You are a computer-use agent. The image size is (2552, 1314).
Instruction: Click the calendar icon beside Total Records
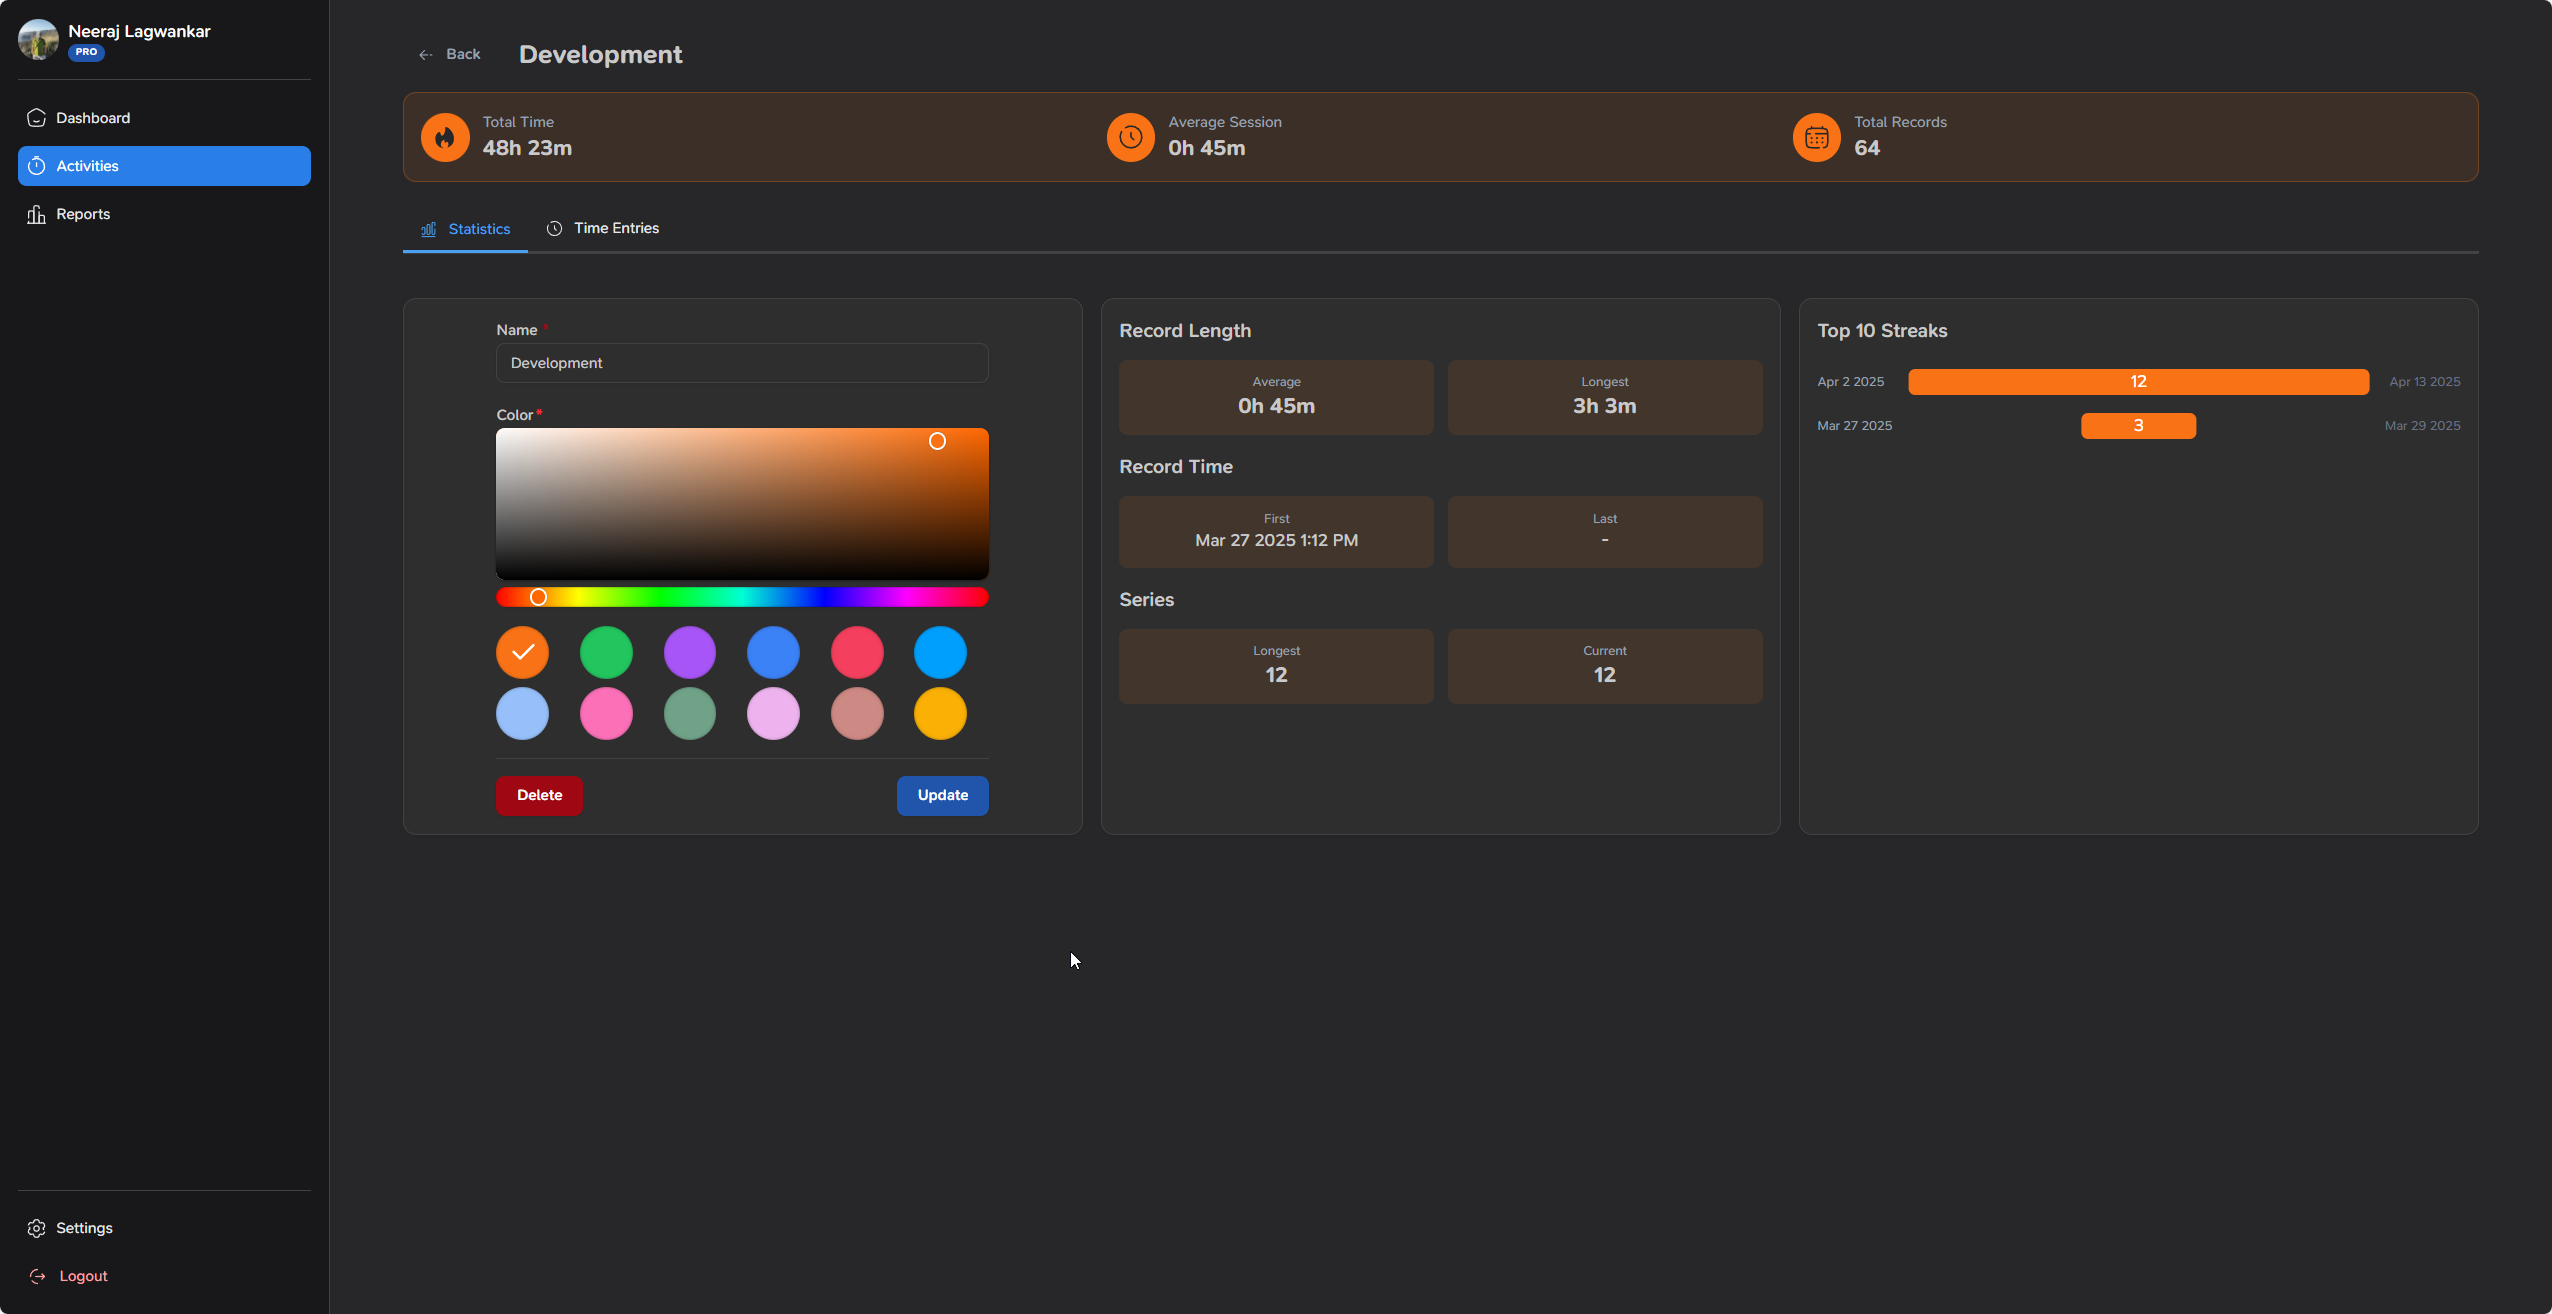(1814, 137)
